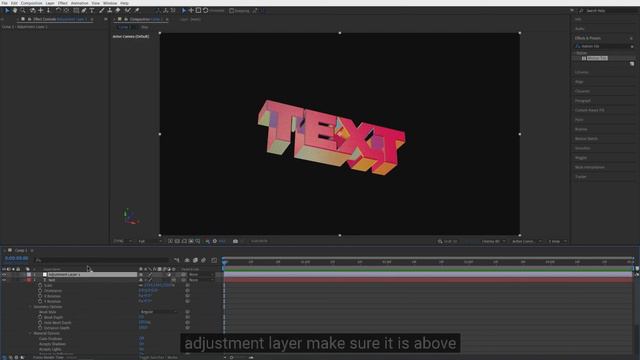Click the frame blending icon in timeline

click(196, 260)
